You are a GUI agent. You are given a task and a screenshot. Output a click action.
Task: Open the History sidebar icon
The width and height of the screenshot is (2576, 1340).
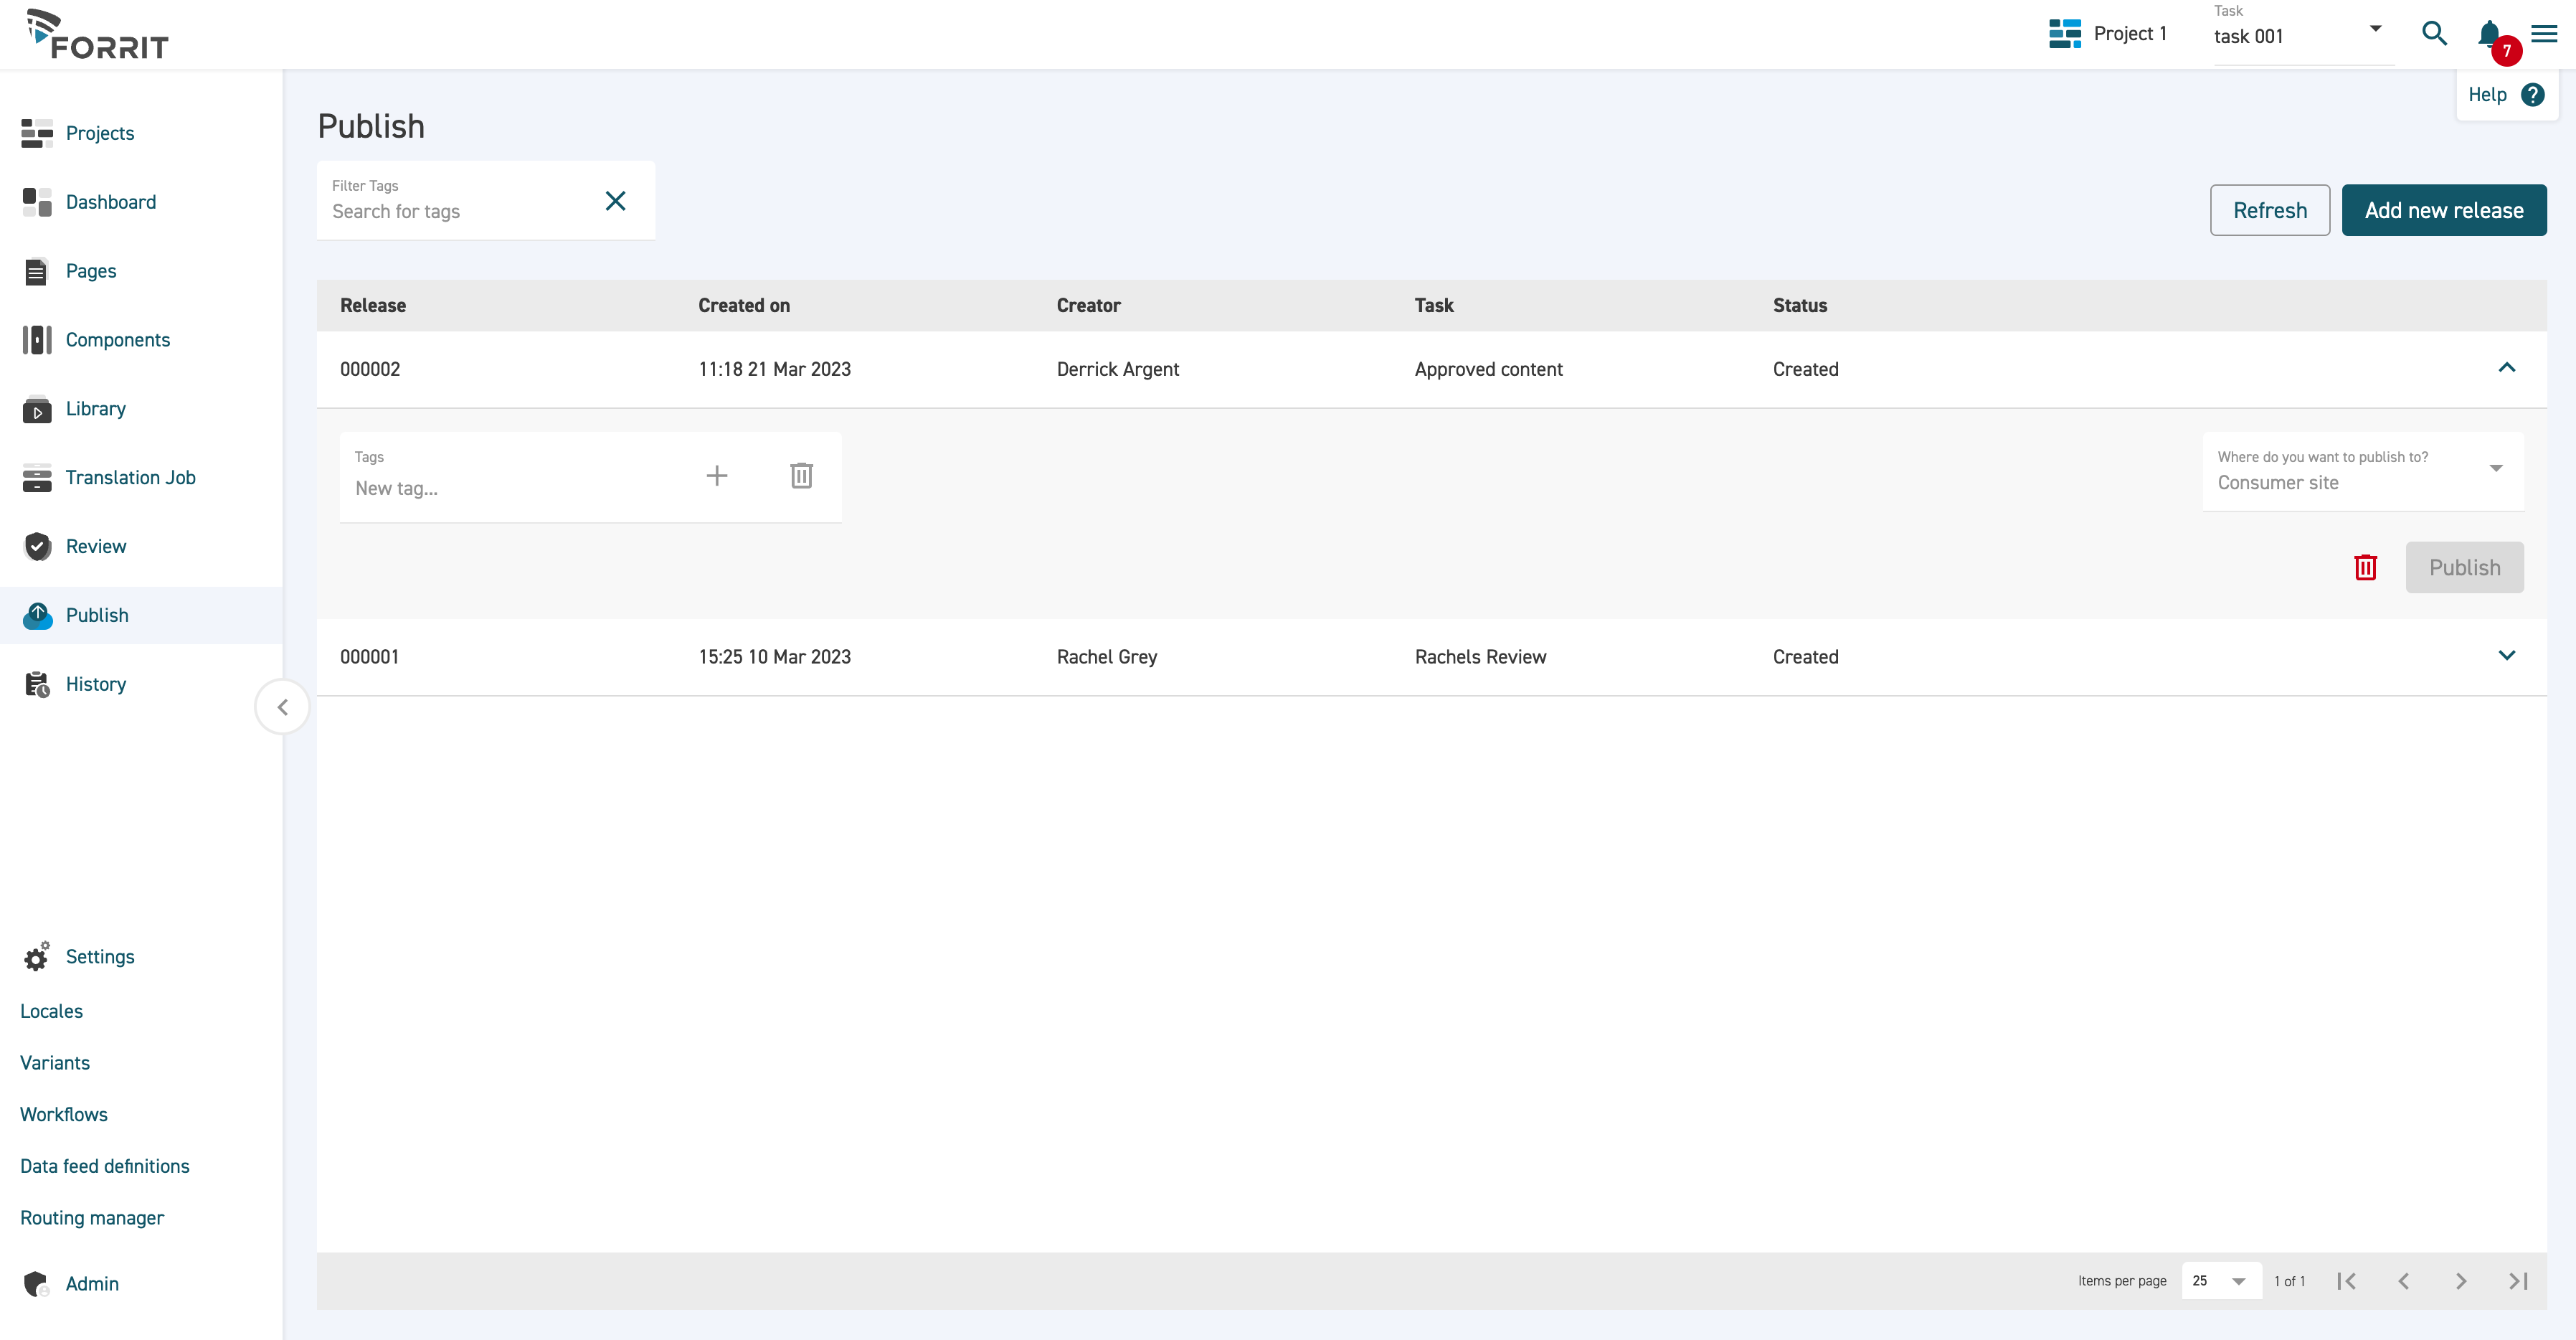pyautogui.click(x=37, y=685)
